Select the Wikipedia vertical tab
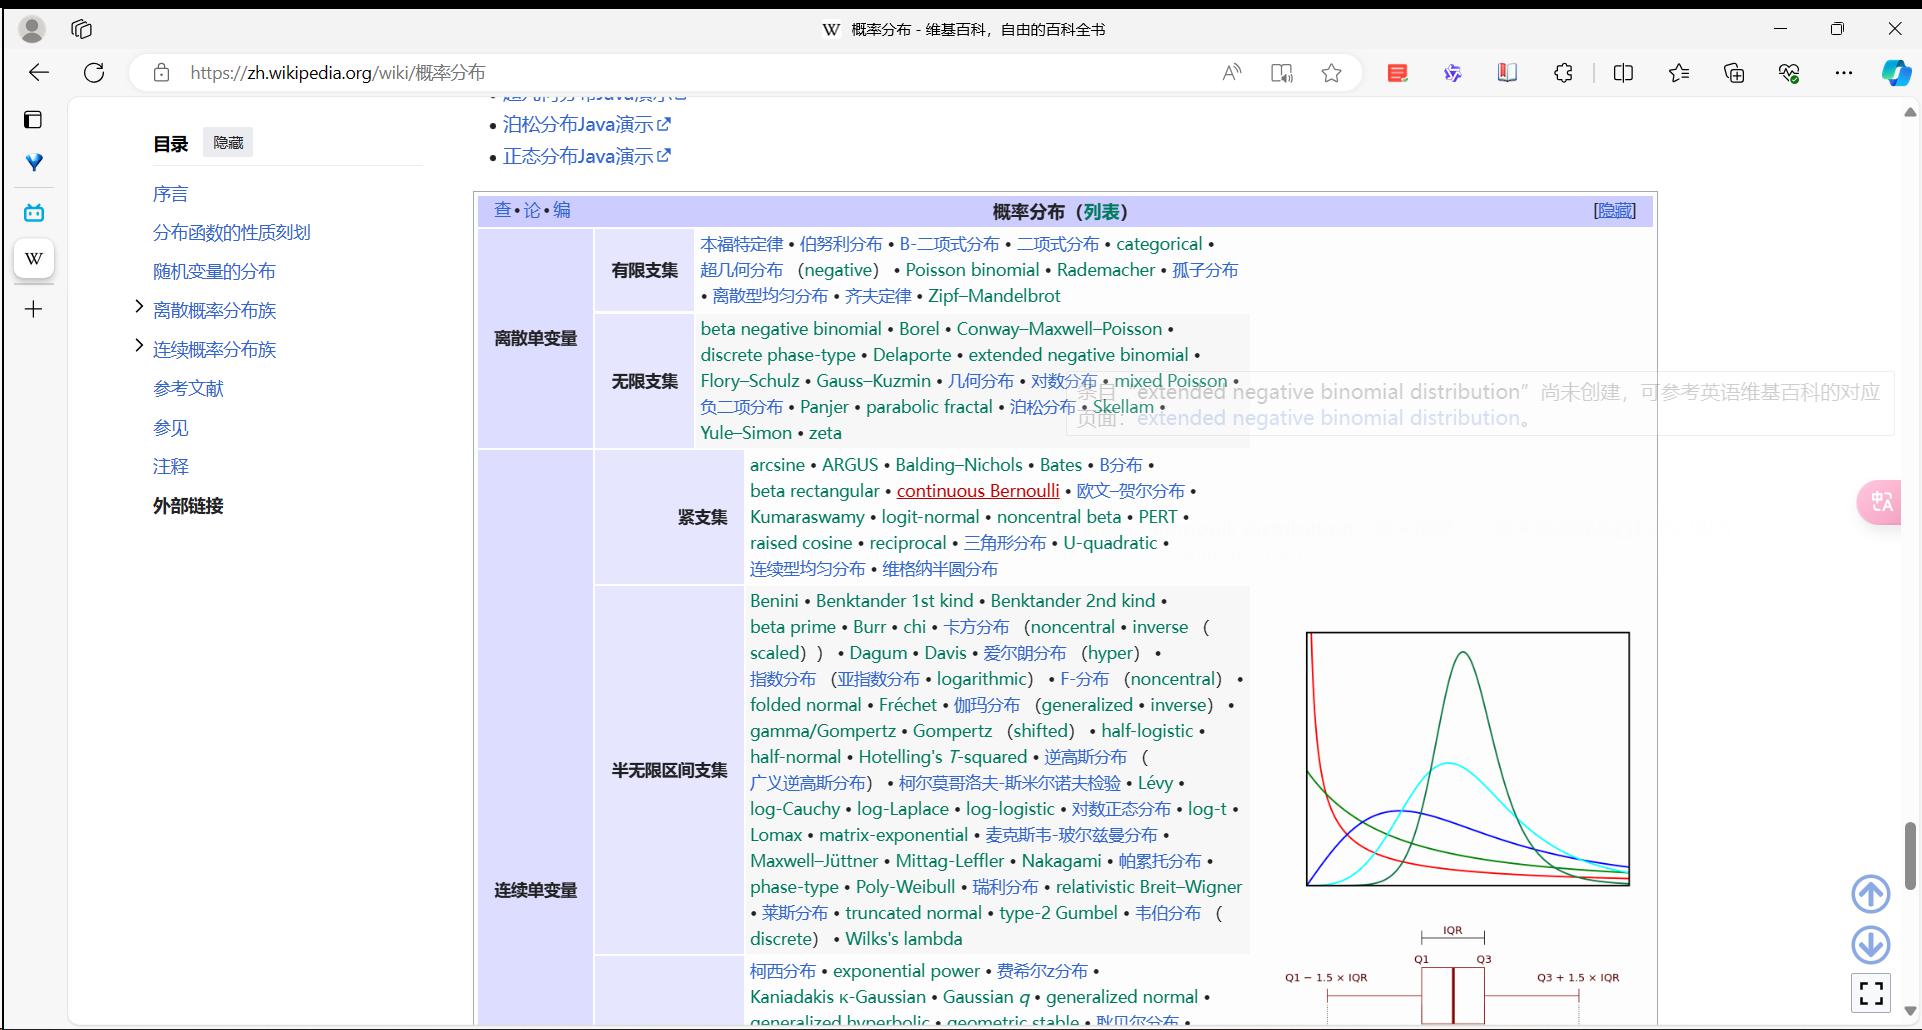 pyautogui.click(x=34, y=259)
